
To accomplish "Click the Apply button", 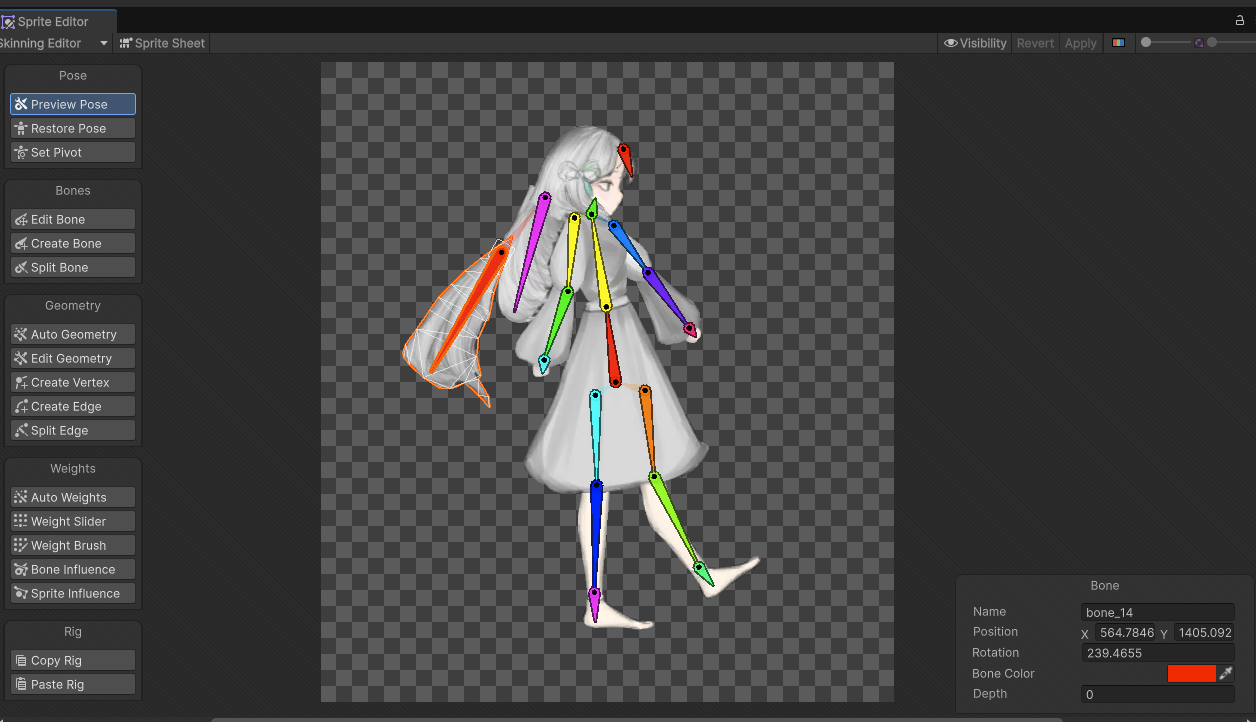I will point(1080,43).
